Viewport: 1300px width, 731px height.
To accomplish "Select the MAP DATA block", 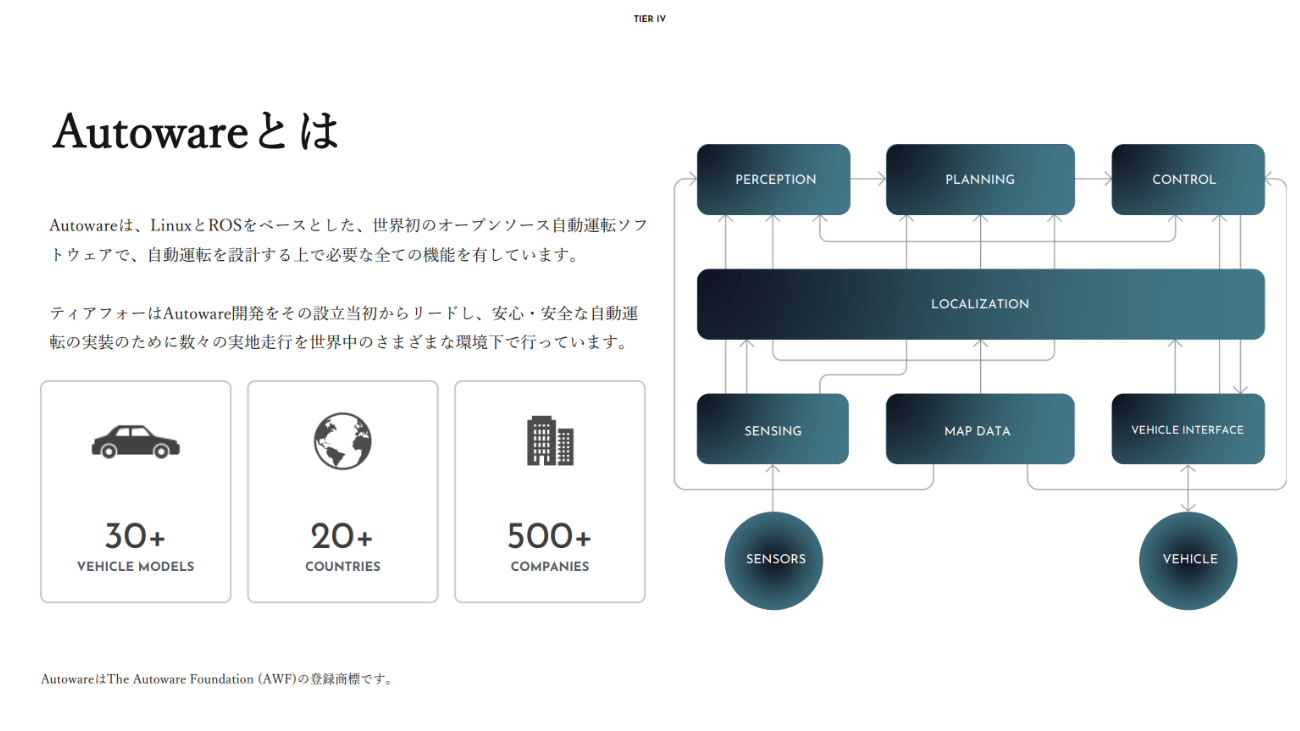I will [980, 429].
